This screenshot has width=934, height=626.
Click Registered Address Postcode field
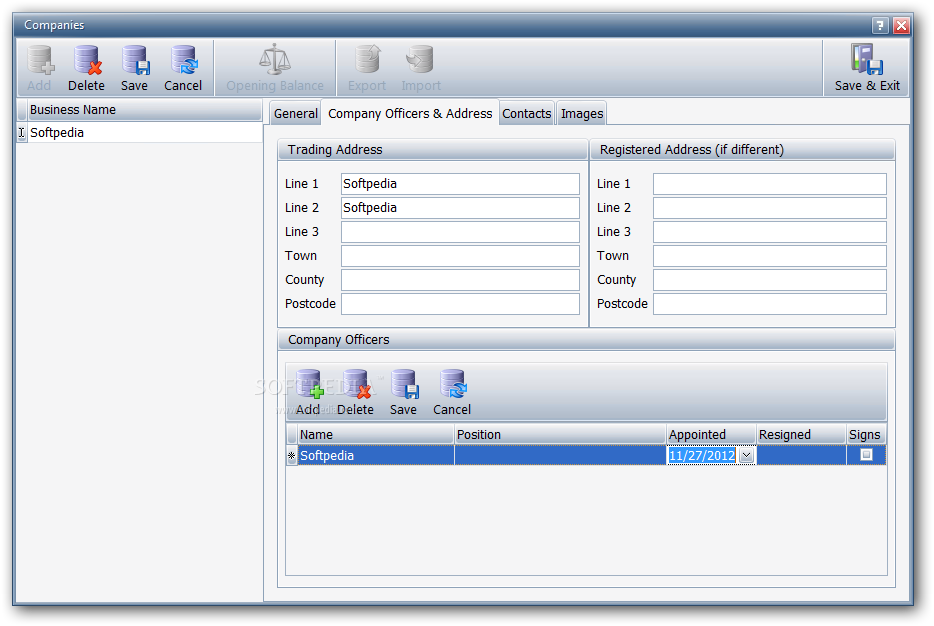(770, 303)
